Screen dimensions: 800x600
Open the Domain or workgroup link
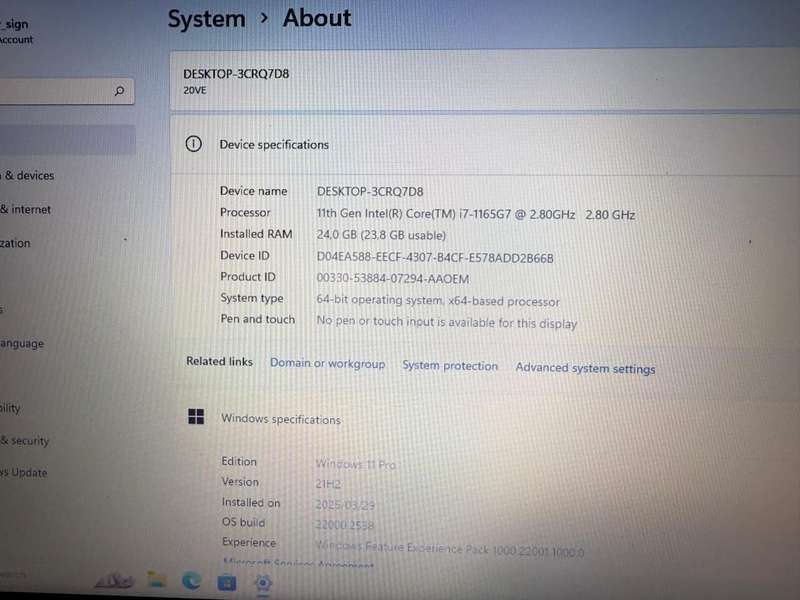pyautogui.click(x=328, y=363)
